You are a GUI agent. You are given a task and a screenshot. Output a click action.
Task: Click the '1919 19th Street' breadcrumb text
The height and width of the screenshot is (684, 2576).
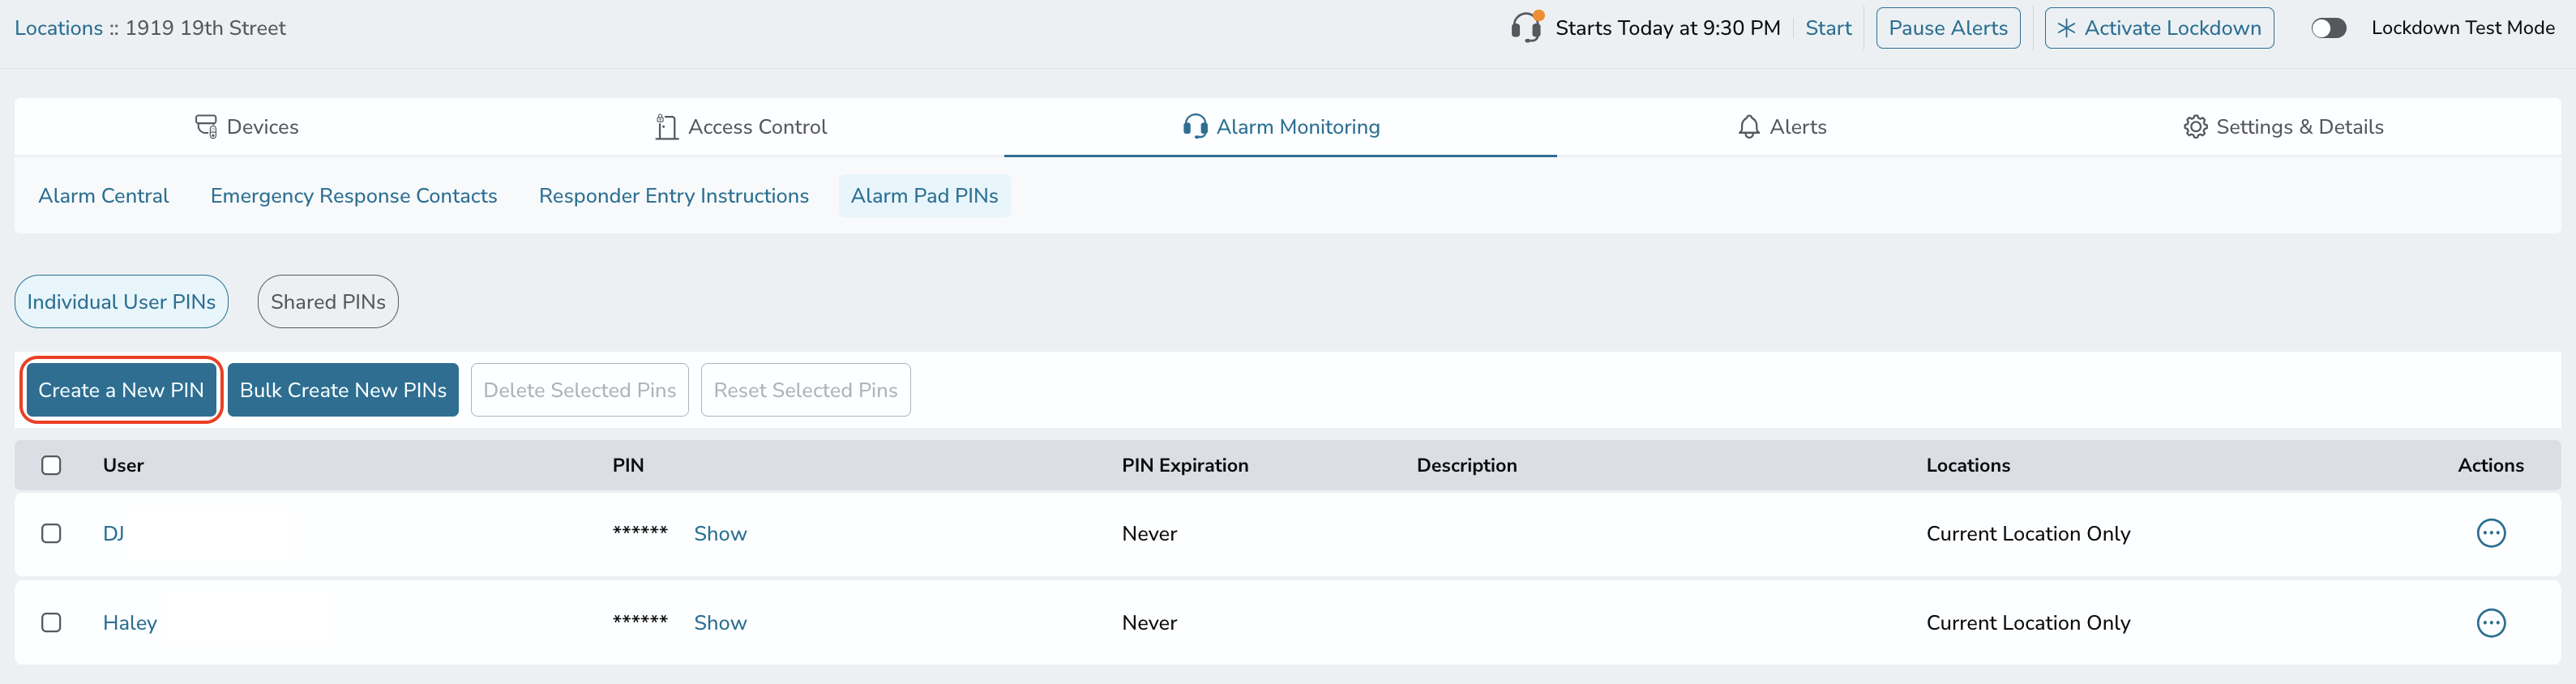[x=205, y=28]
